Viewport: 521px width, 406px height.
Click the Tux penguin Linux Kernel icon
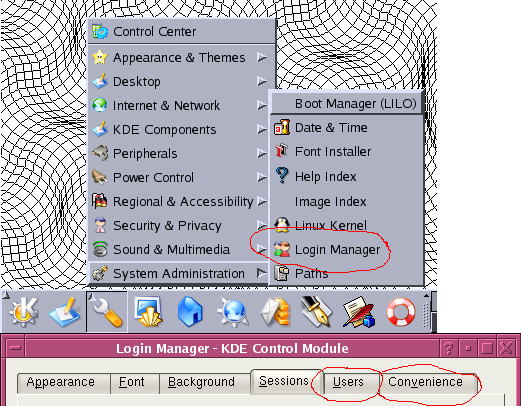282,225
